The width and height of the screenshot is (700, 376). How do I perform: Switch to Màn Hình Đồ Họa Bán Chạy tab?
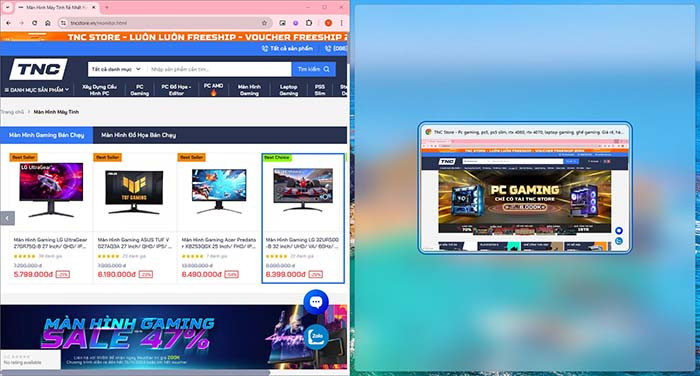pos(138,135)
